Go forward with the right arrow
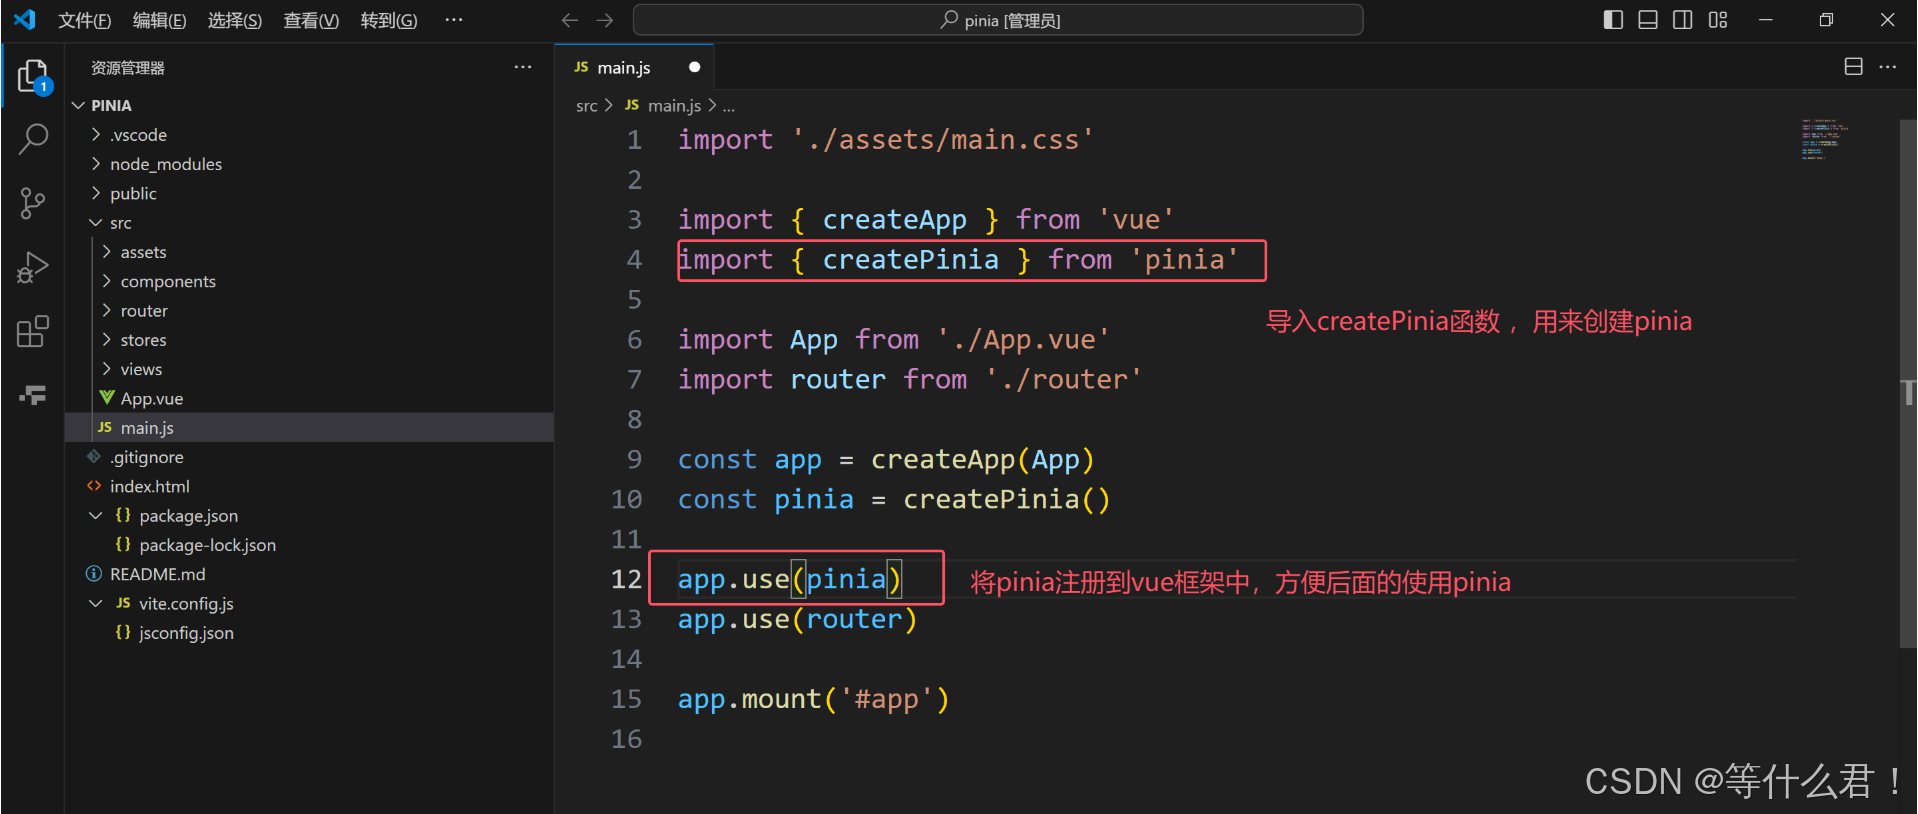 pos(605,20)
